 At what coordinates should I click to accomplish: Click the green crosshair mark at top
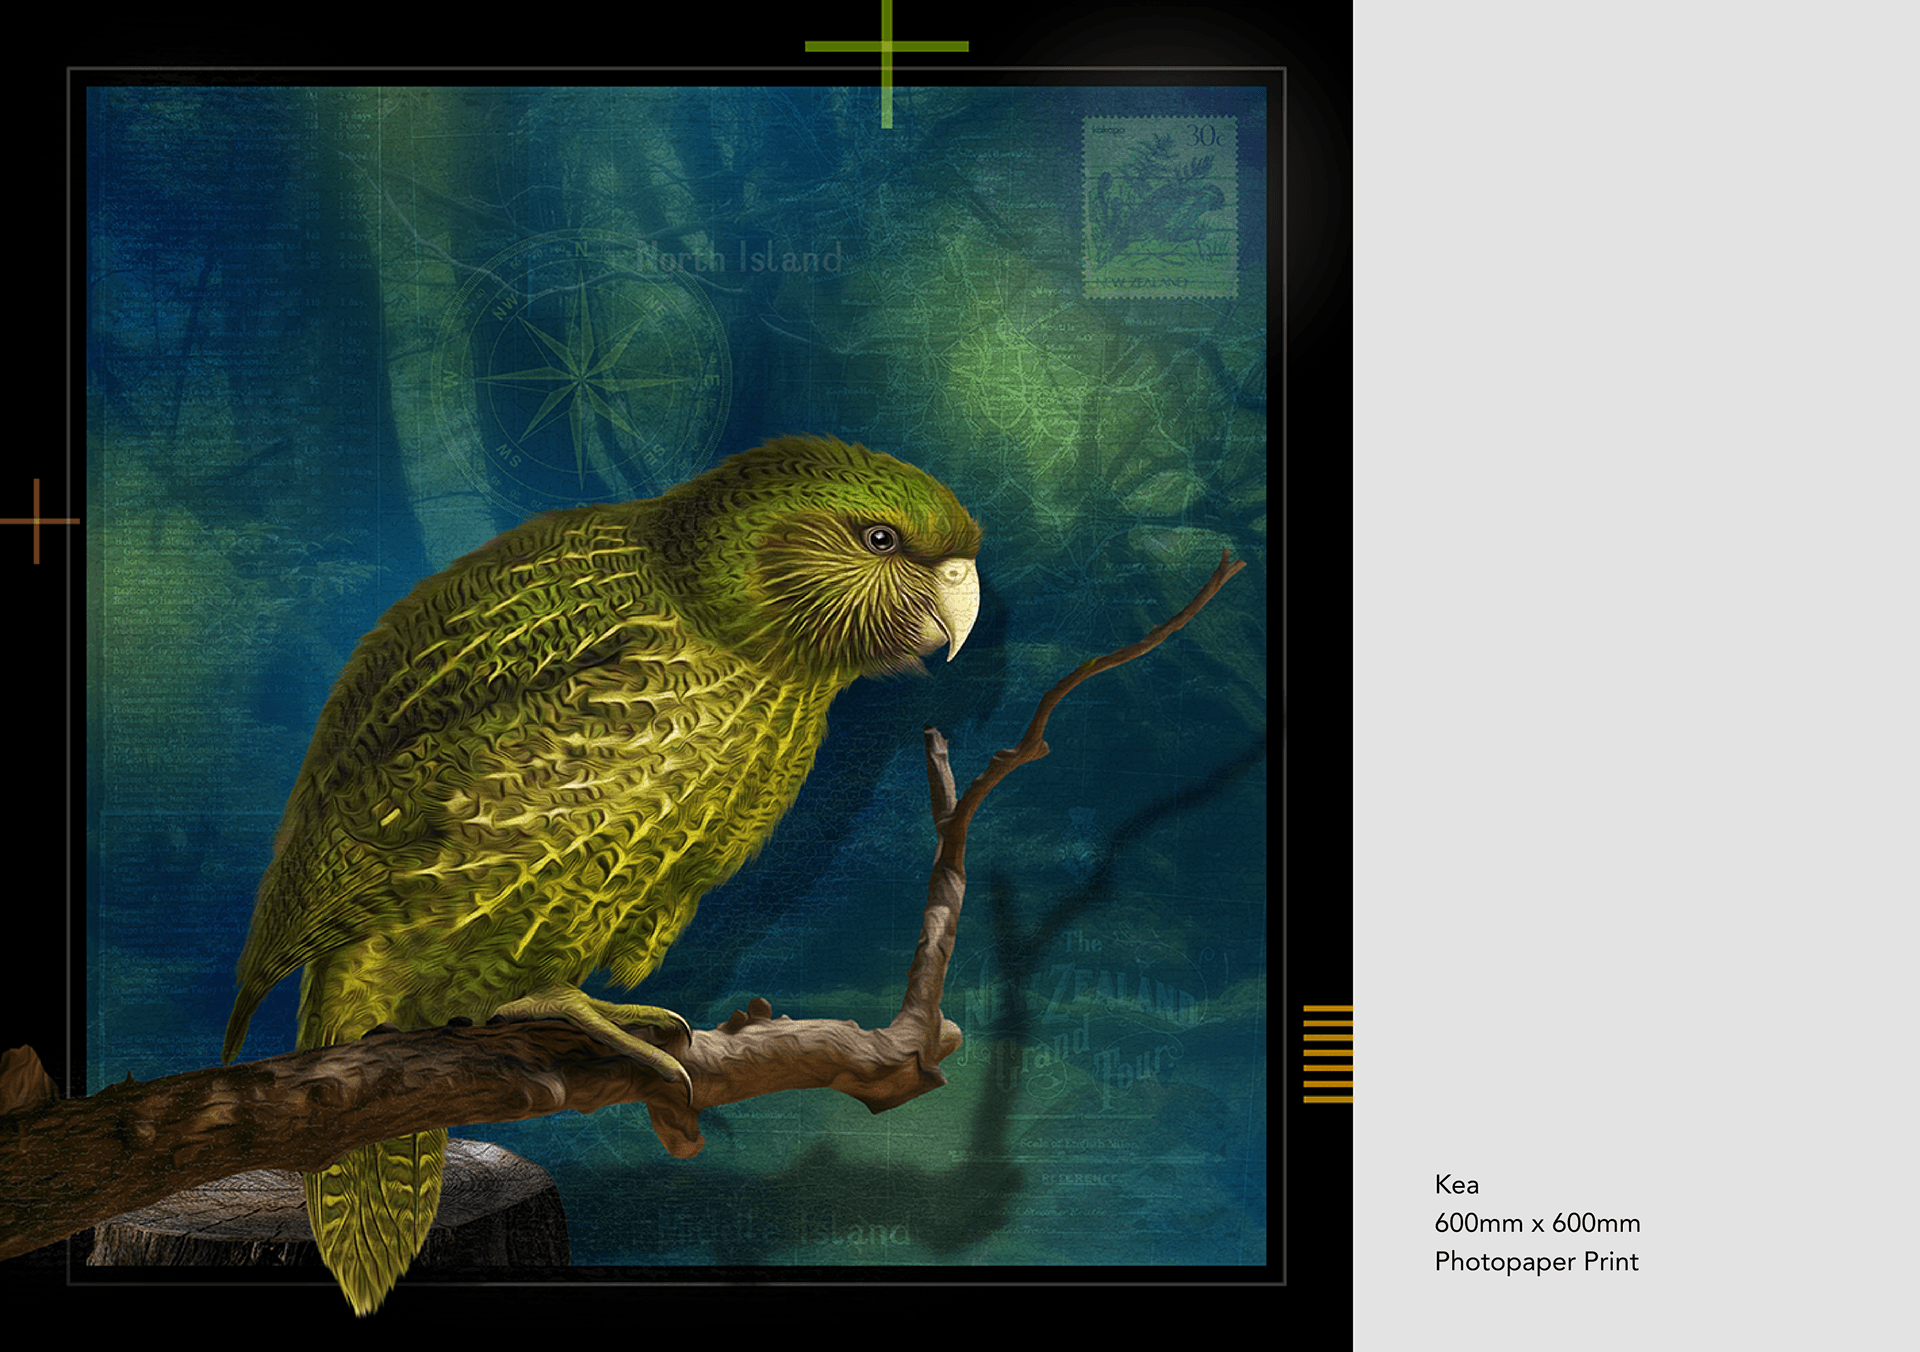[887, 47]
